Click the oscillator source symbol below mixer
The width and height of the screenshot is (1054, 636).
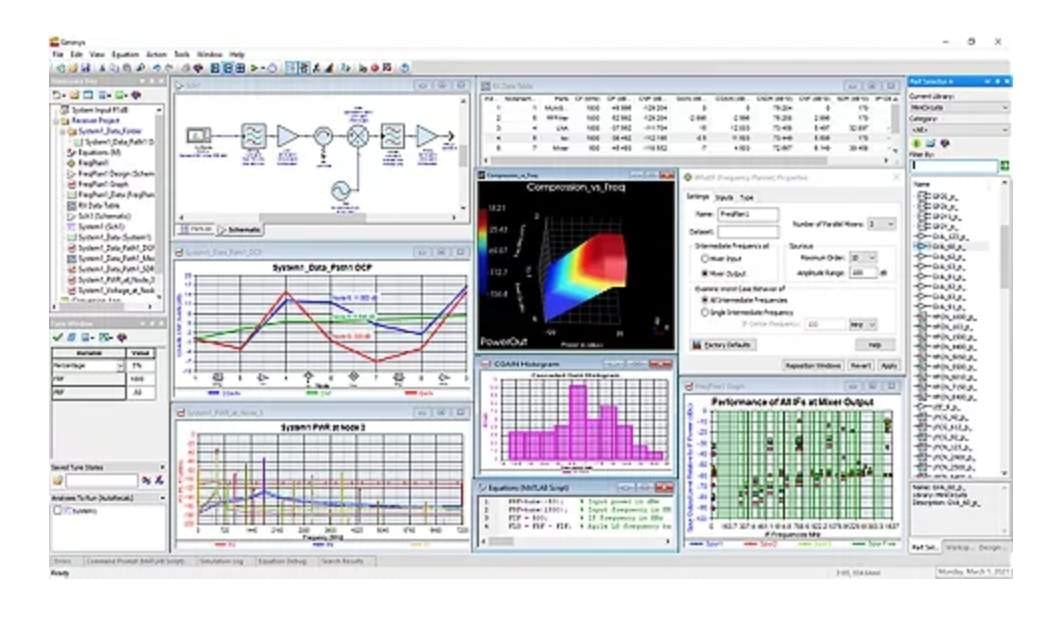[x=341, y=192]
